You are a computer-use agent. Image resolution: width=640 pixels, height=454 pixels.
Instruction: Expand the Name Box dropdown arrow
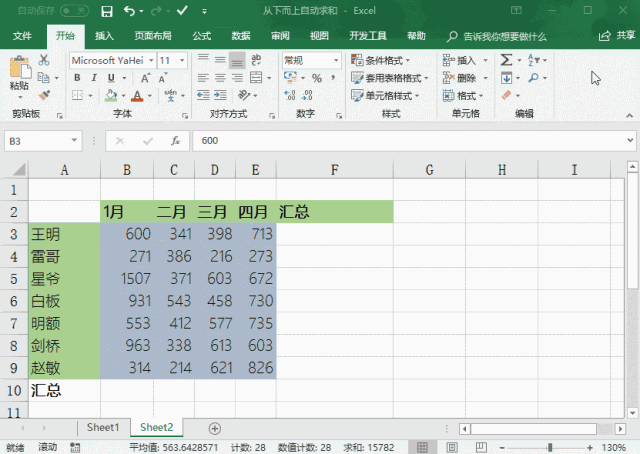click(x=73, y=141)
